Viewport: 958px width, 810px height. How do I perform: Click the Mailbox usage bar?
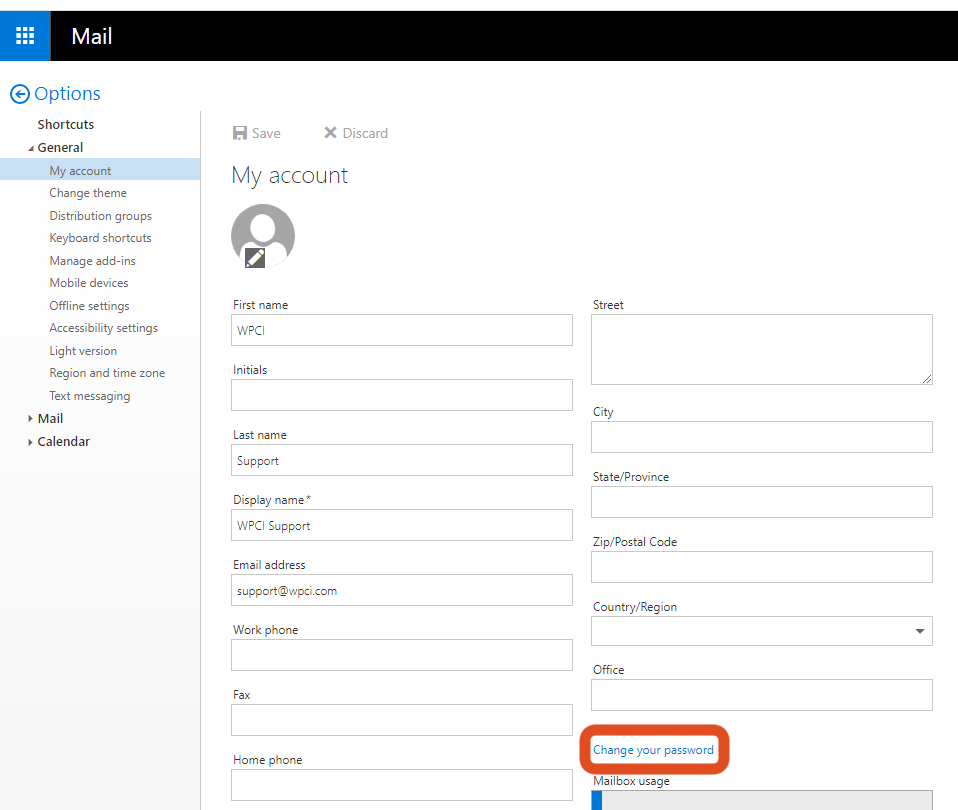coord(761,800)
